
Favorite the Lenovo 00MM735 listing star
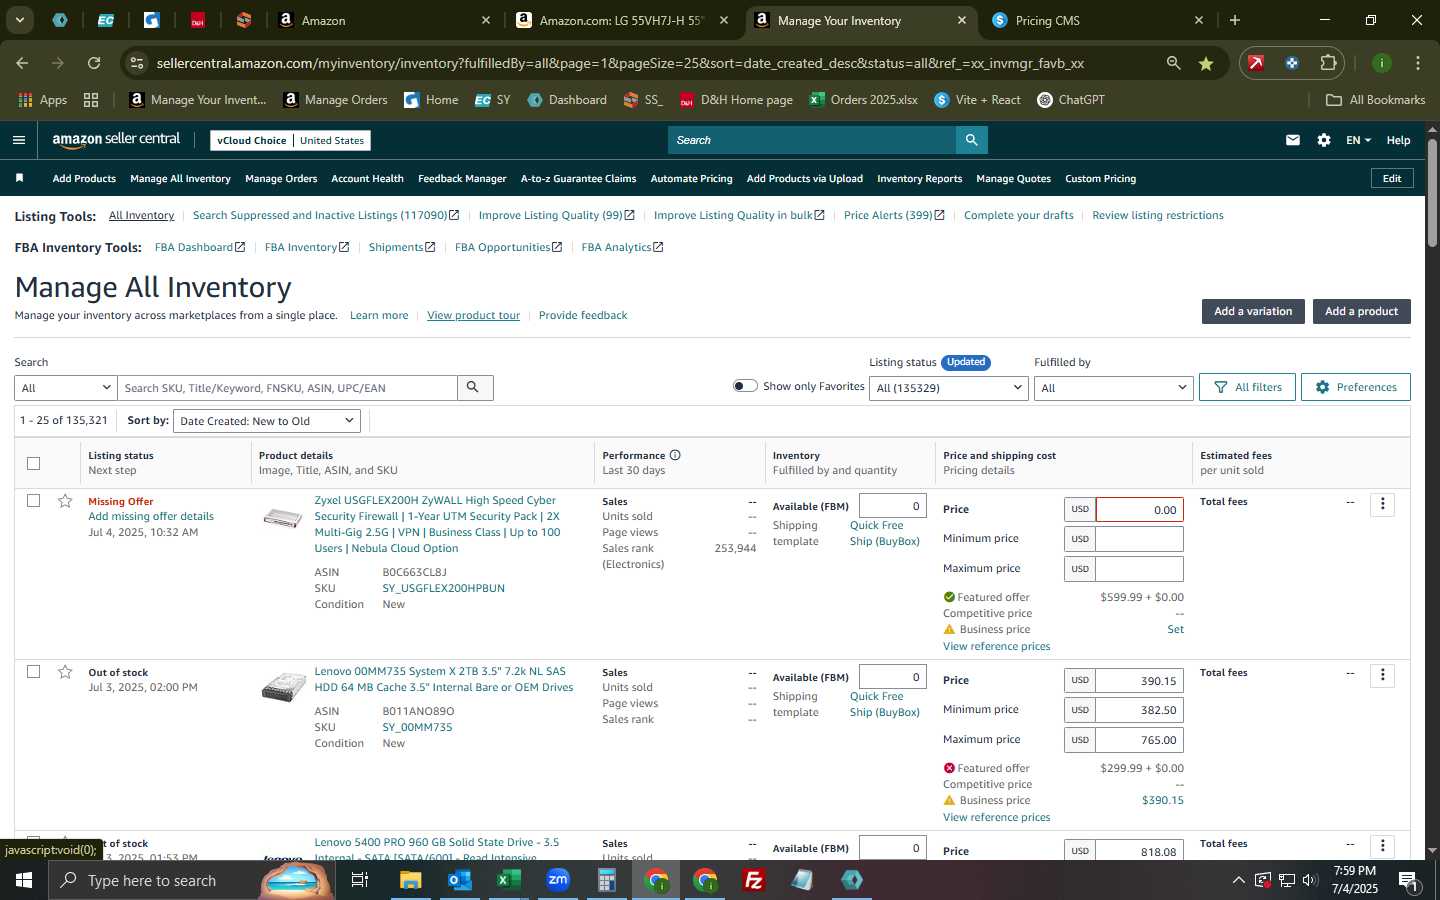[x=65, y=672]
